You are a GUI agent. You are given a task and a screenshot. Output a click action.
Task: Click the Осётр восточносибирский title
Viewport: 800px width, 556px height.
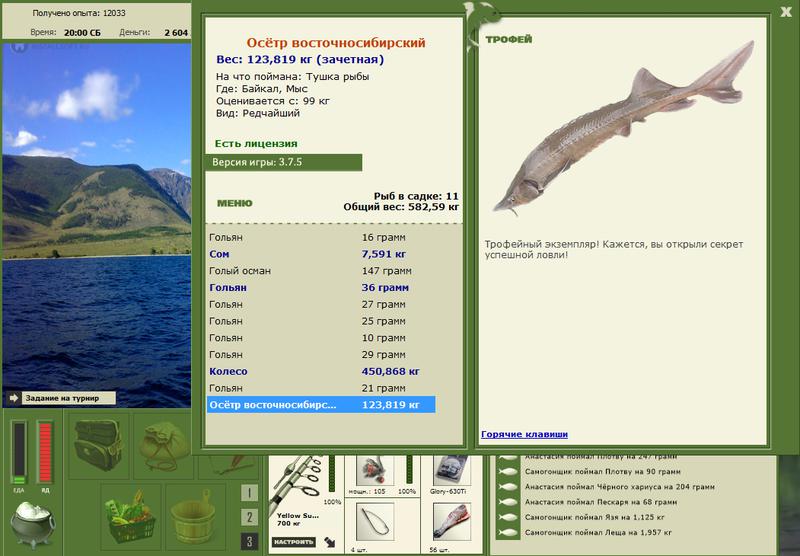coord(336,43)
